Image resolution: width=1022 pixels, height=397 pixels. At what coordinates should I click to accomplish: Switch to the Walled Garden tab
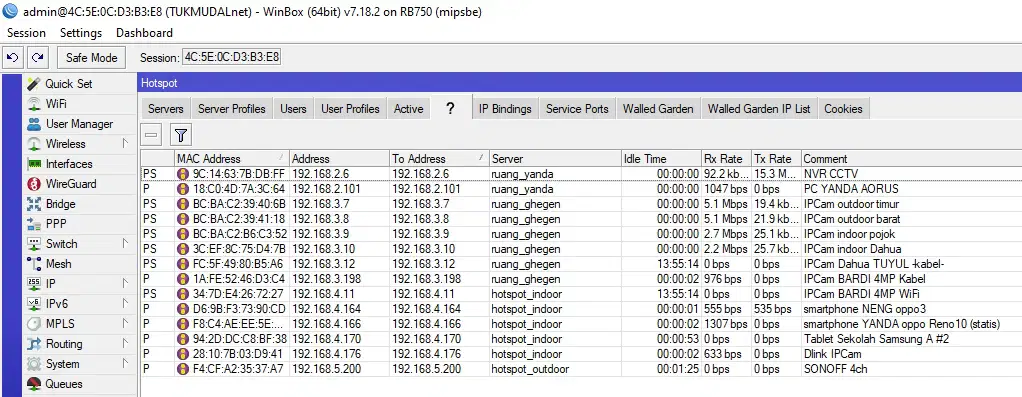(x=658, y=109)
